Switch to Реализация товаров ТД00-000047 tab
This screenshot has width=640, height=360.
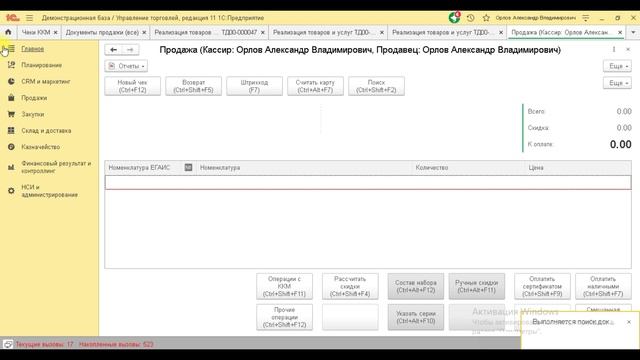pos(206,32)
